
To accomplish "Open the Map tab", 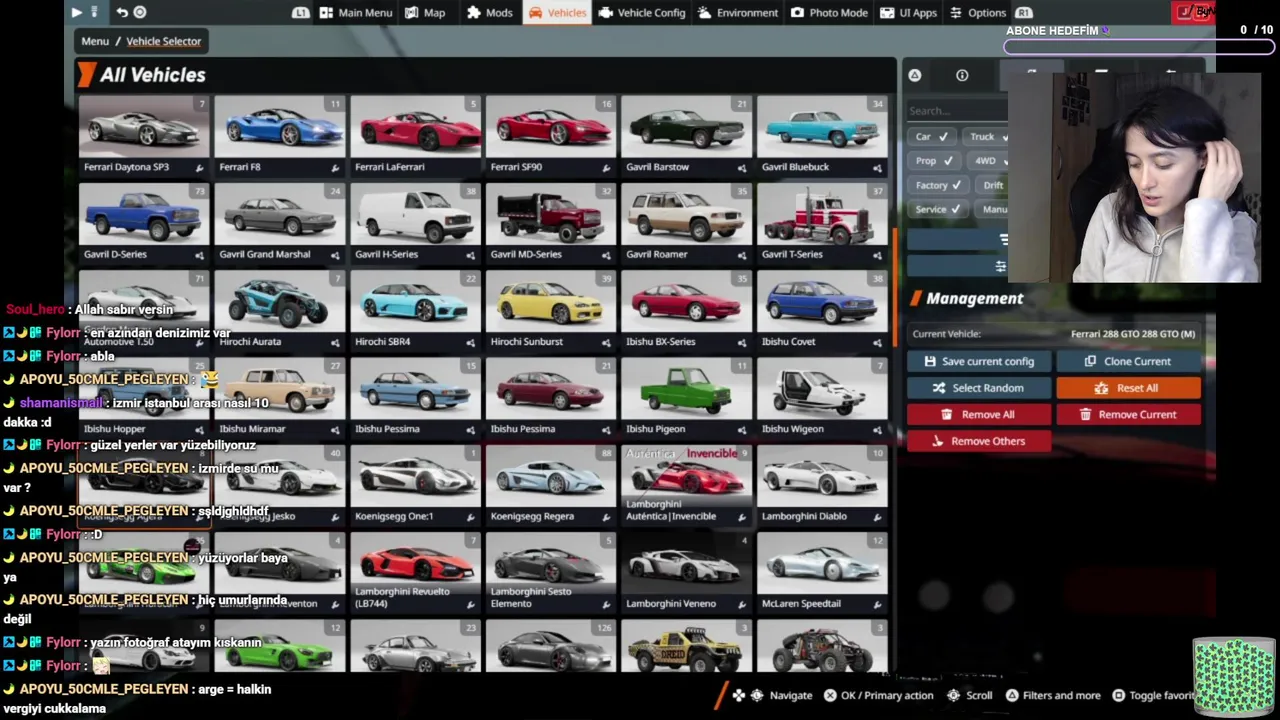I will click(x=425, y=12).
